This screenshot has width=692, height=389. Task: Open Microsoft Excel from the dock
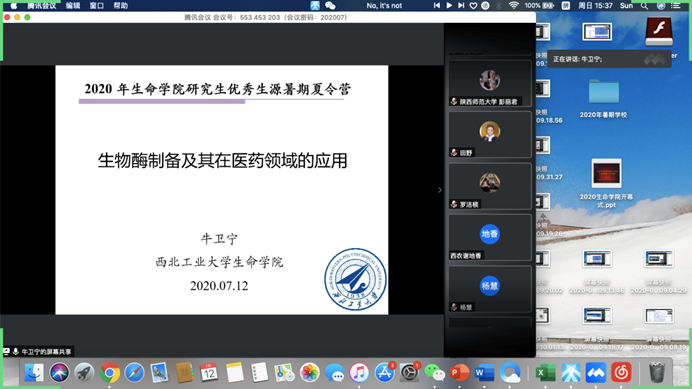tap(545, 373)
